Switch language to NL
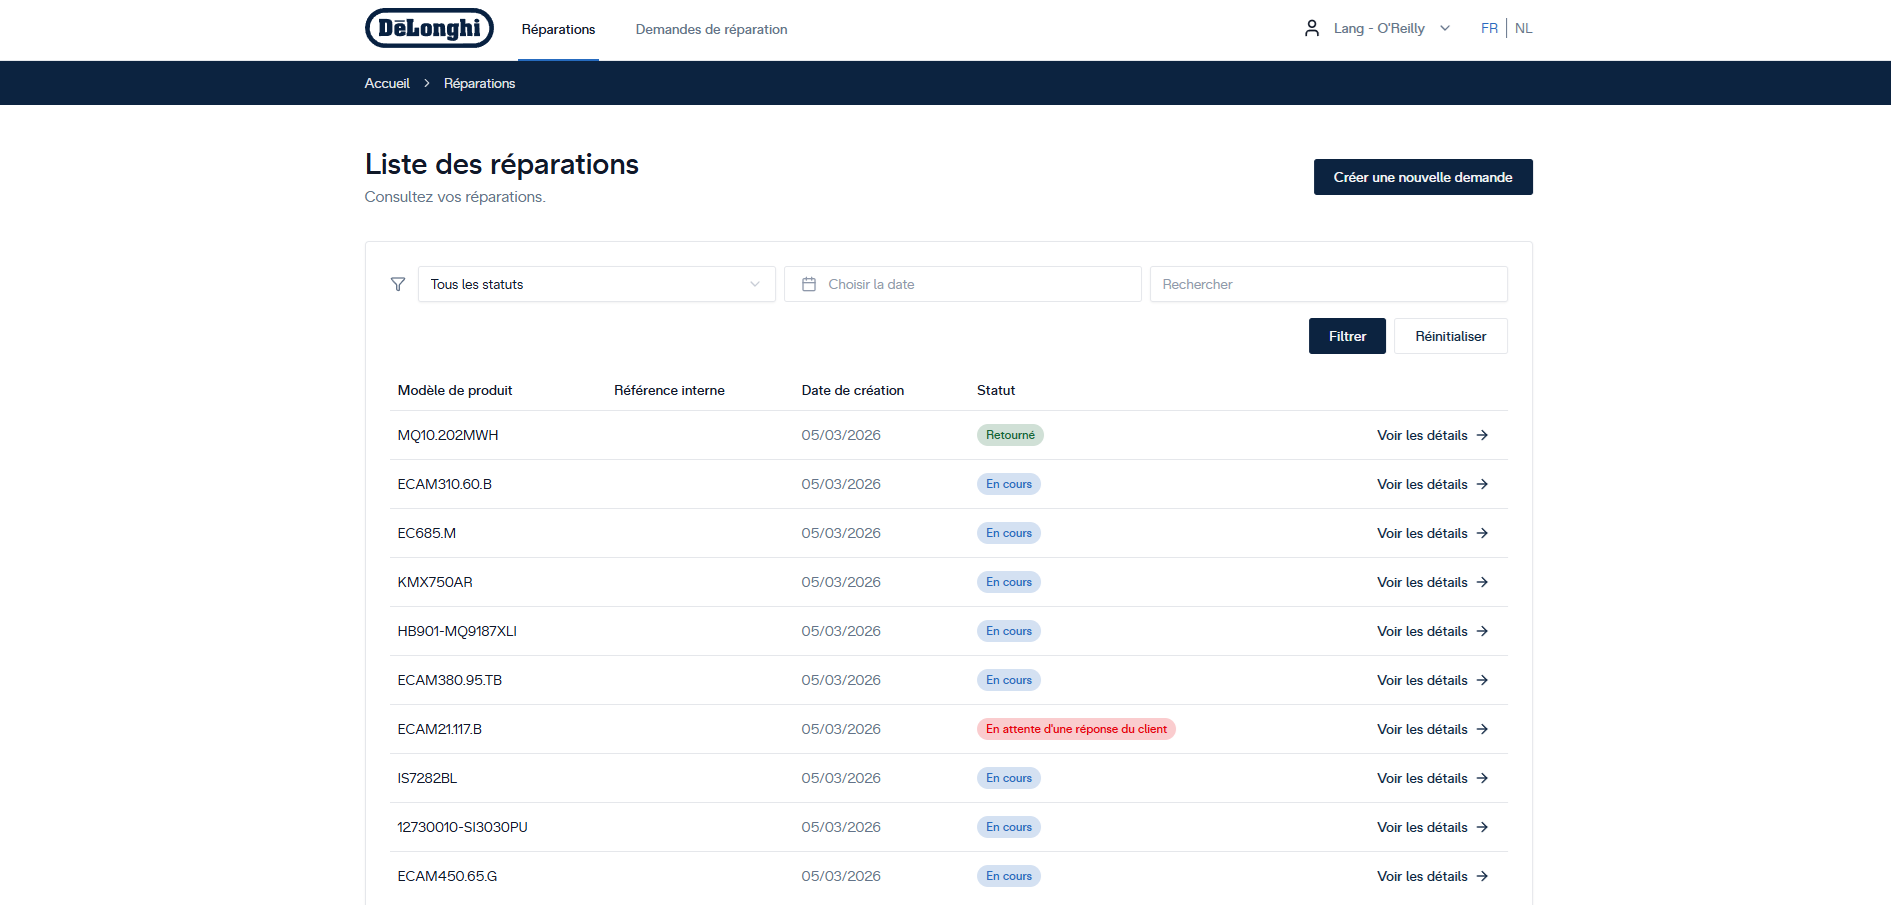Image resolution: width=1891 pixels, height=905 pixels. [x=1523, y=28]
